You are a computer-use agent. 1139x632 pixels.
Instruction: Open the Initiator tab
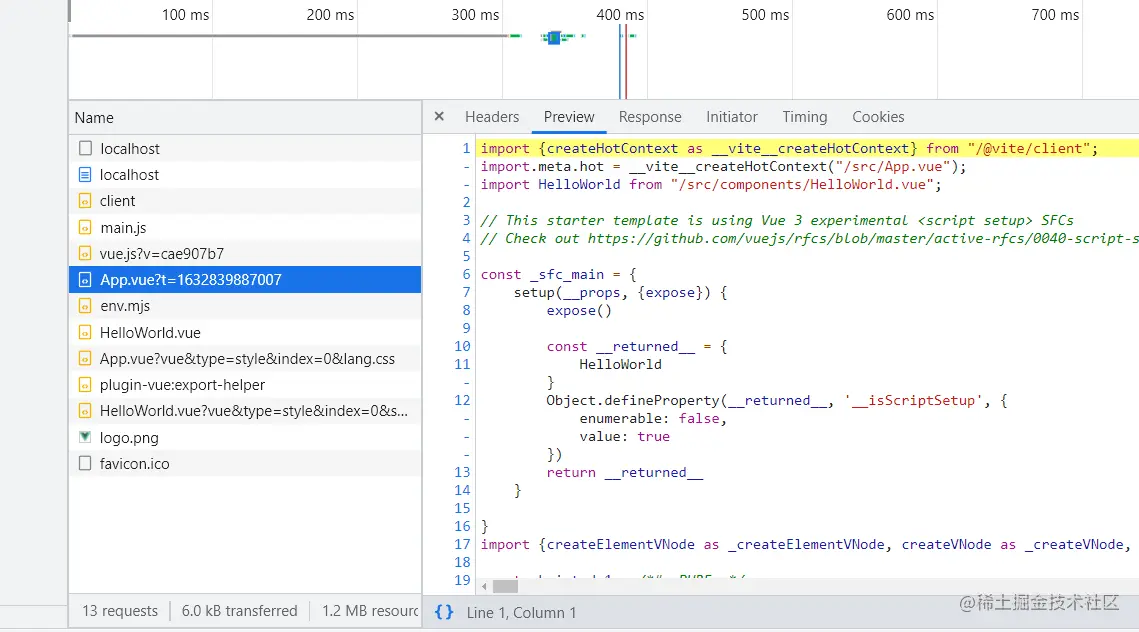[731, 117]
